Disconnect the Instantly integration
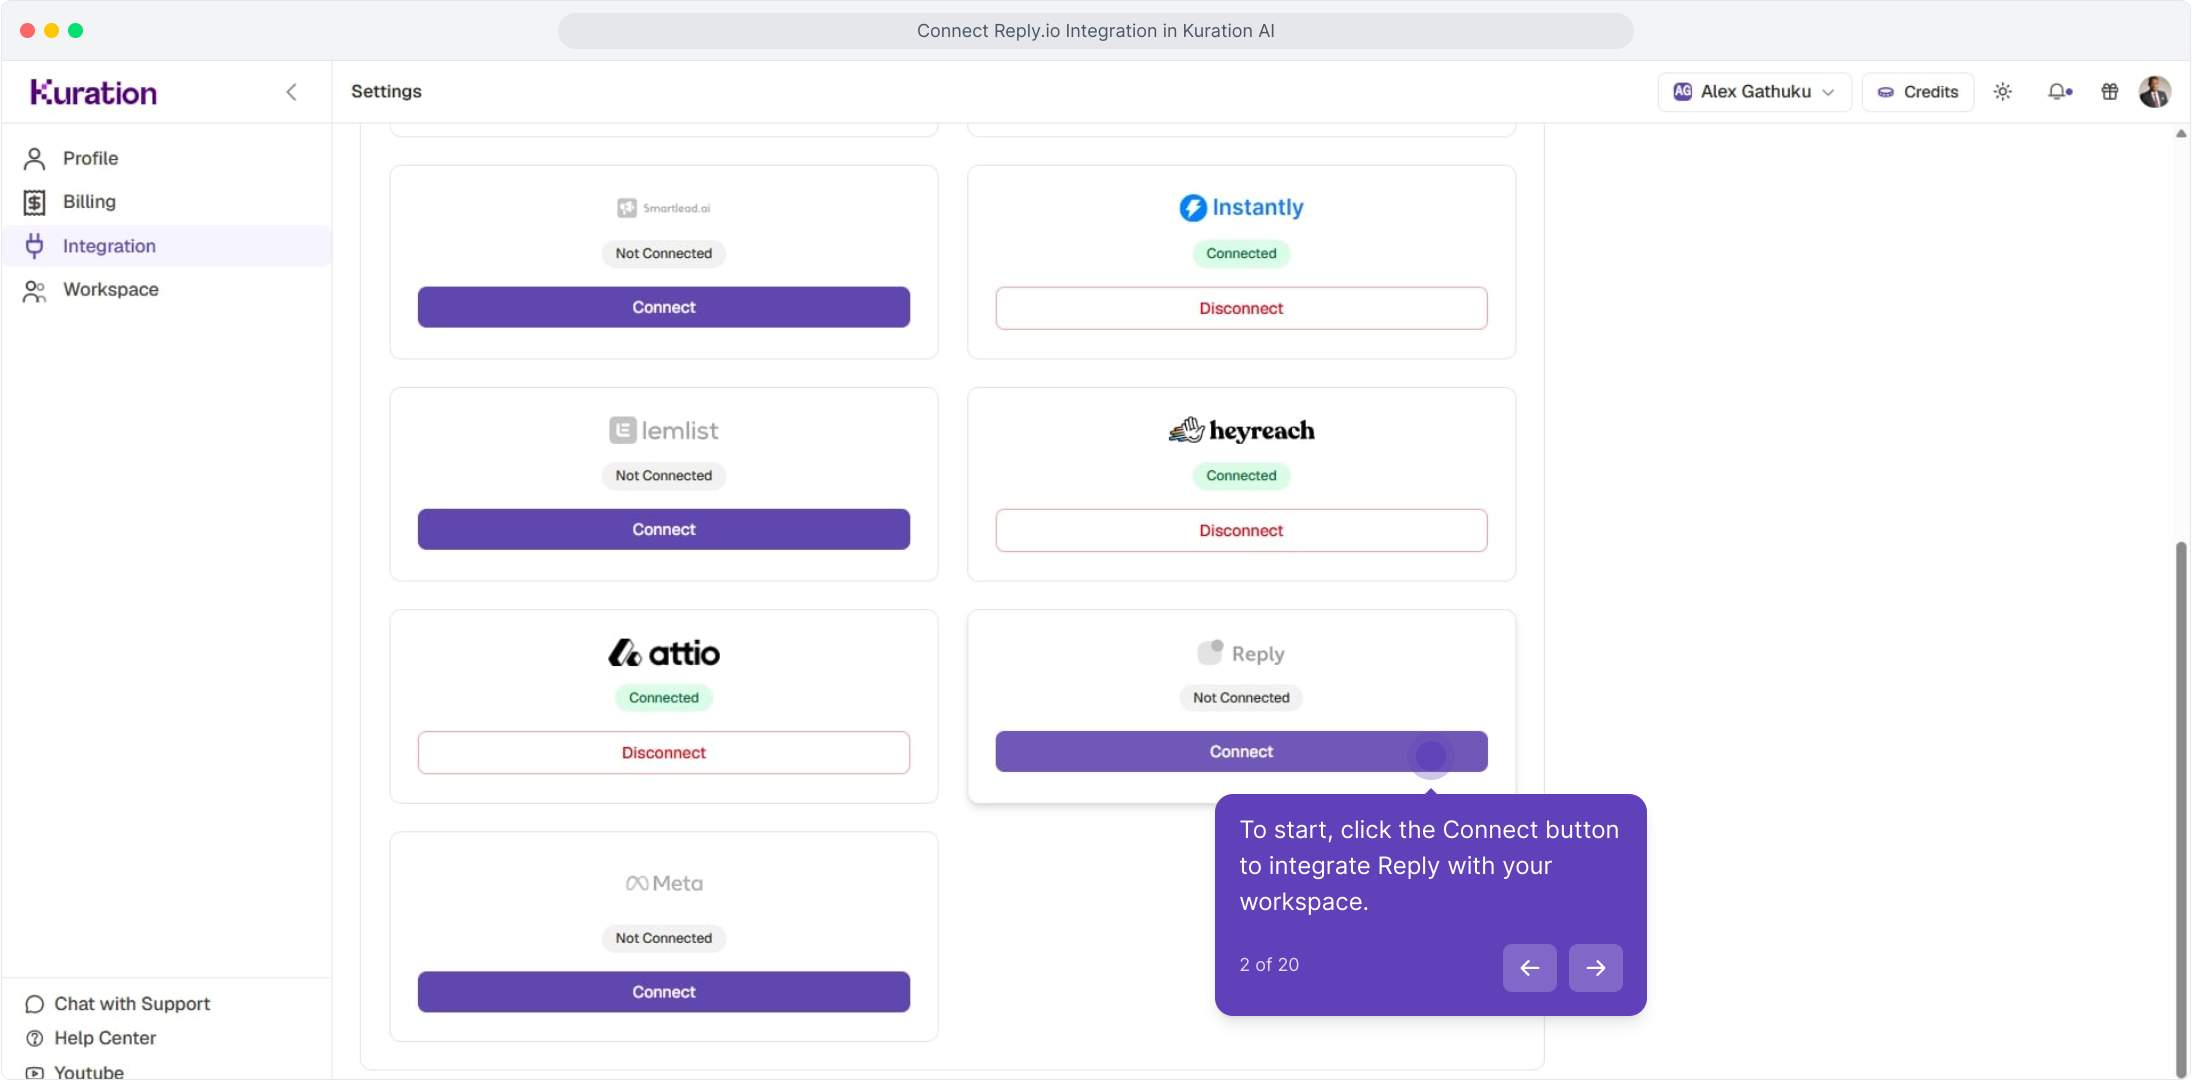The image size is (2192, 1080). (1241, 308)
